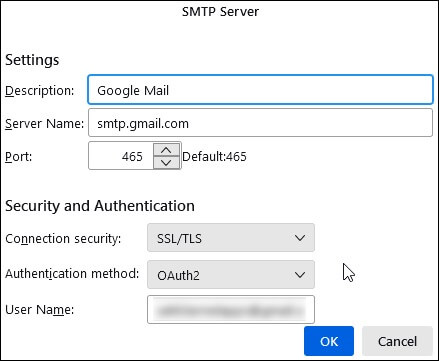439x361 pixels.
Task: Open the Connection security dropdown SSL/TLS
Action: [x=231, y=238]
